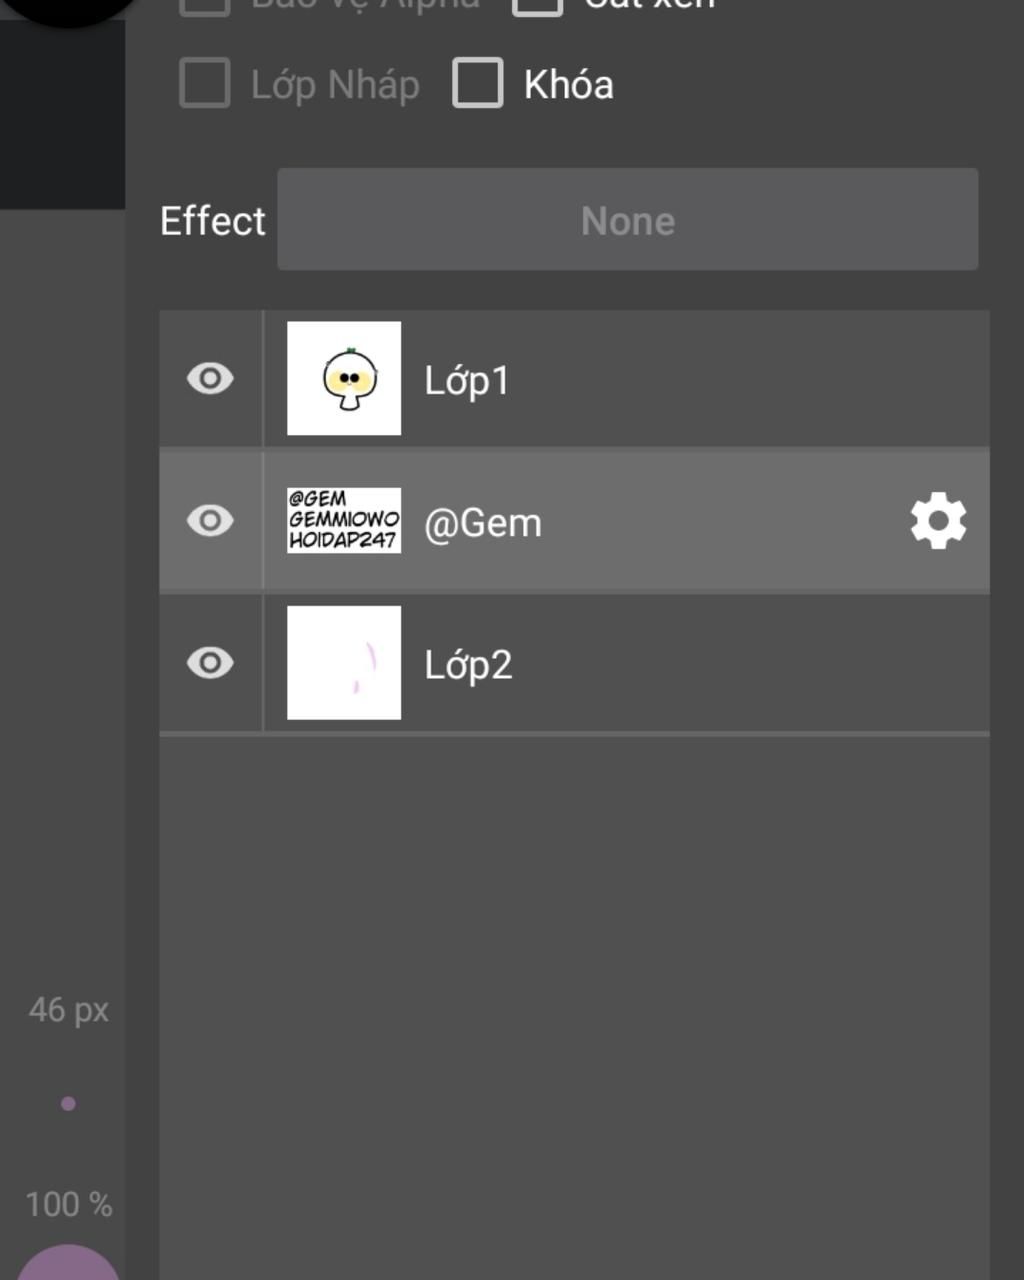1024x1280 pixels.
Task: Tap the 100 % opacity label
Action: pyautogui.click(x=68, y=1204)
